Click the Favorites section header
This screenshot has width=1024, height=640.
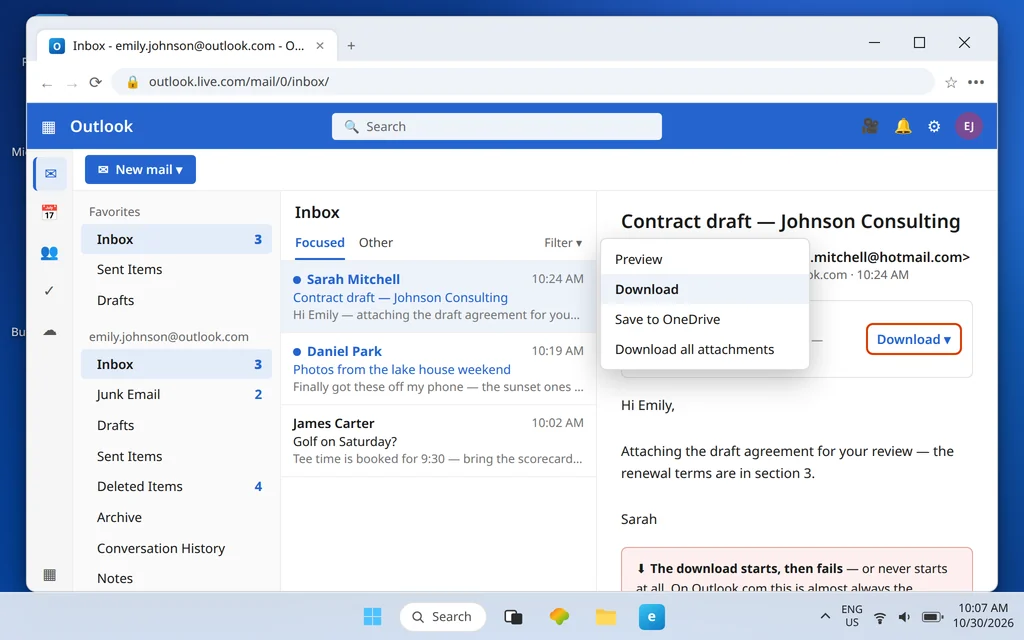click(x=114, y=212)
